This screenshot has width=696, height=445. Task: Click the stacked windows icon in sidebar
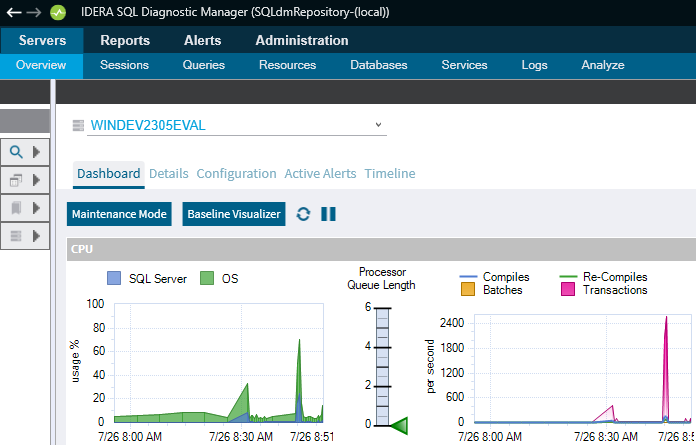coord(16,180)
